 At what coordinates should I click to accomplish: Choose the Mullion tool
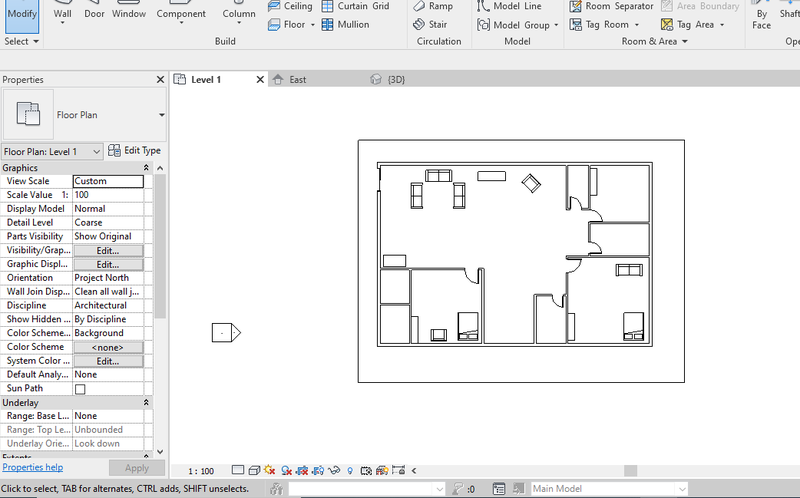tap(345, 24)
